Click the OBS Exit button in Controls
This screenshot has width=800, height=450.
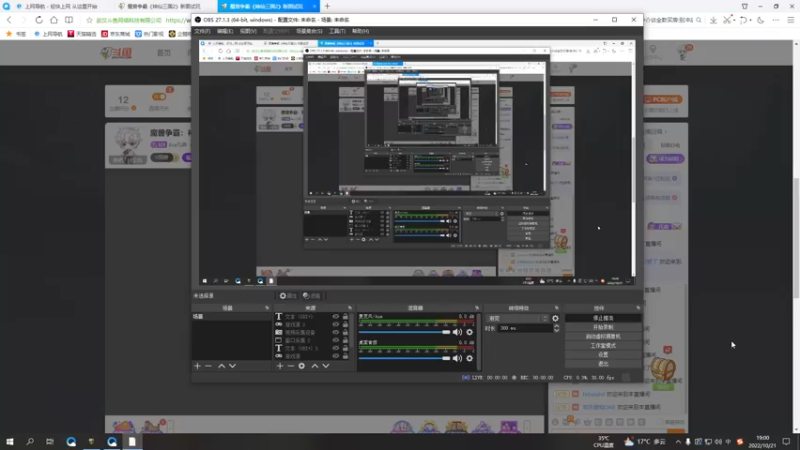[x=603, y=364]
